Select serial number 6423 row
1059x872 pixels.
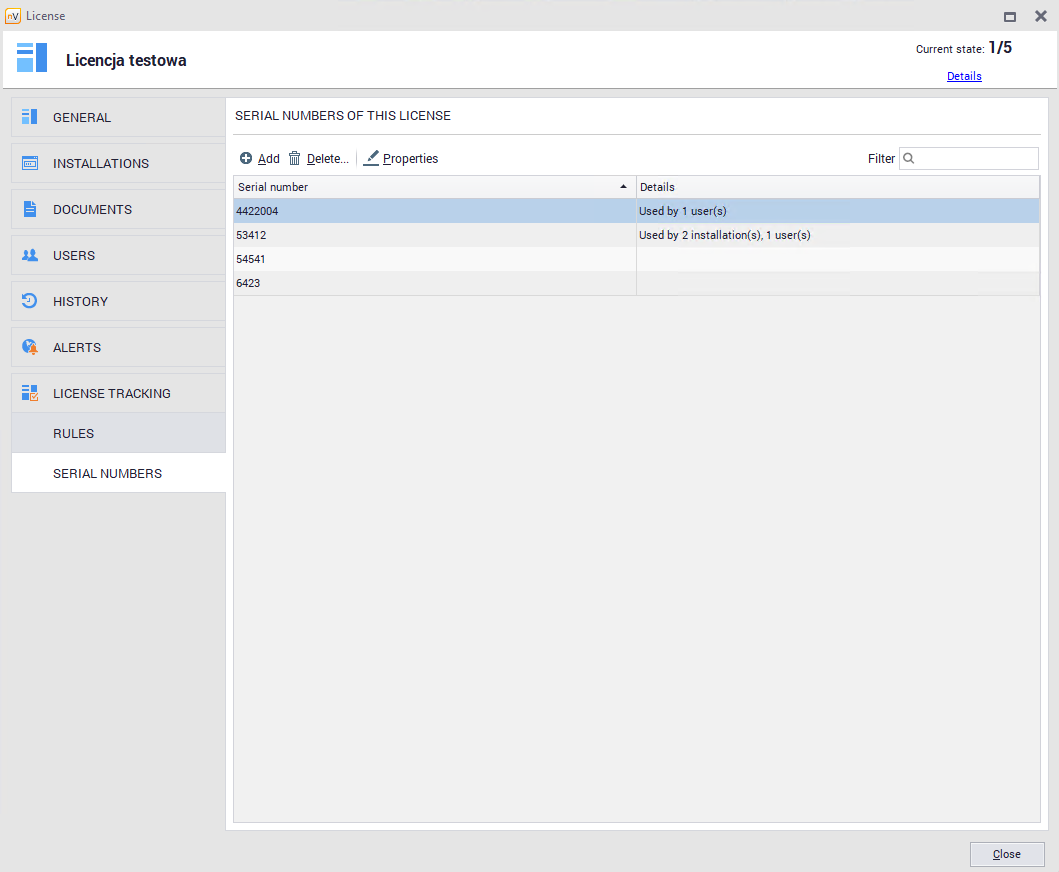coord(434,283)
